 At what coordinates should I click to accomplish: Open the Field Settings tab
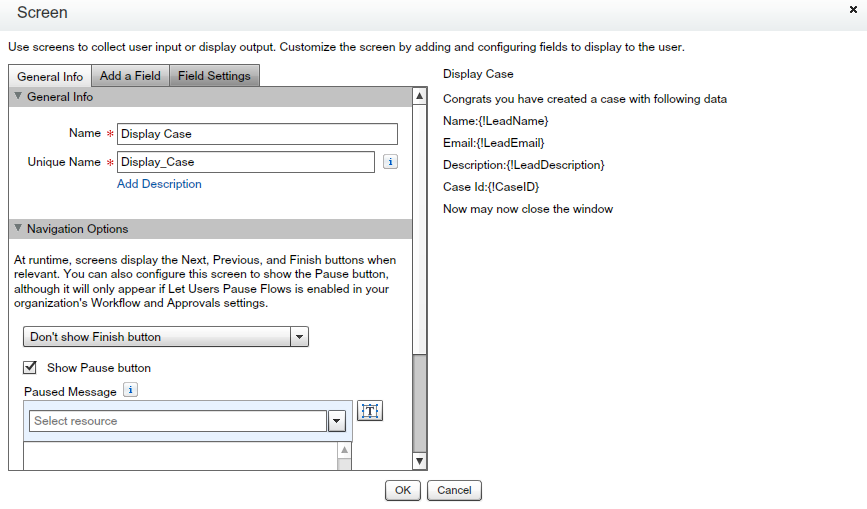[216, 76]
